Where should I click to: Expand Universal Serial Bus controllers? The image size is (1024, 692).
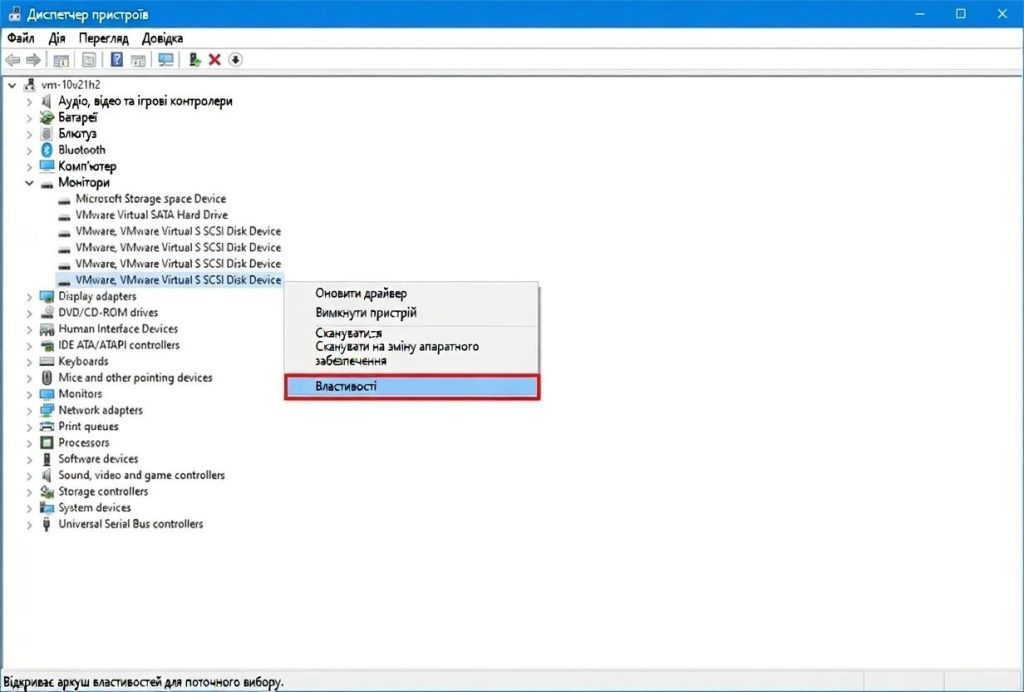(x=29, y=525)
